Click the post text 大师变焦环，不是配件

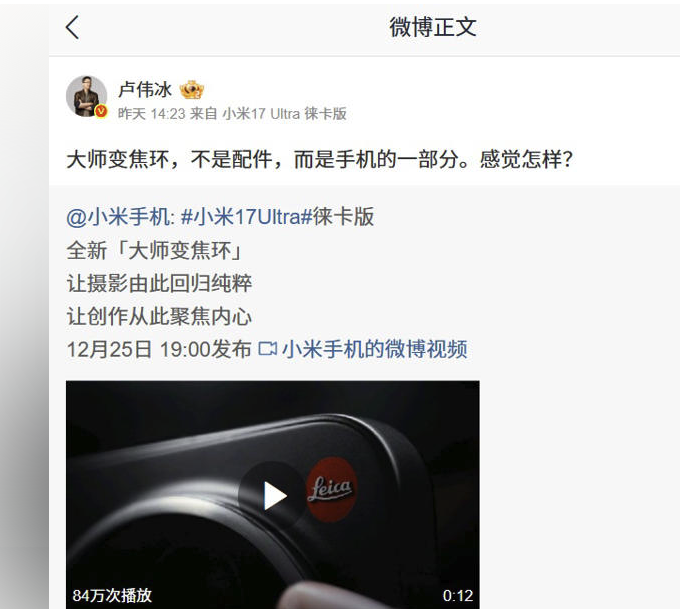coord(170,159)
